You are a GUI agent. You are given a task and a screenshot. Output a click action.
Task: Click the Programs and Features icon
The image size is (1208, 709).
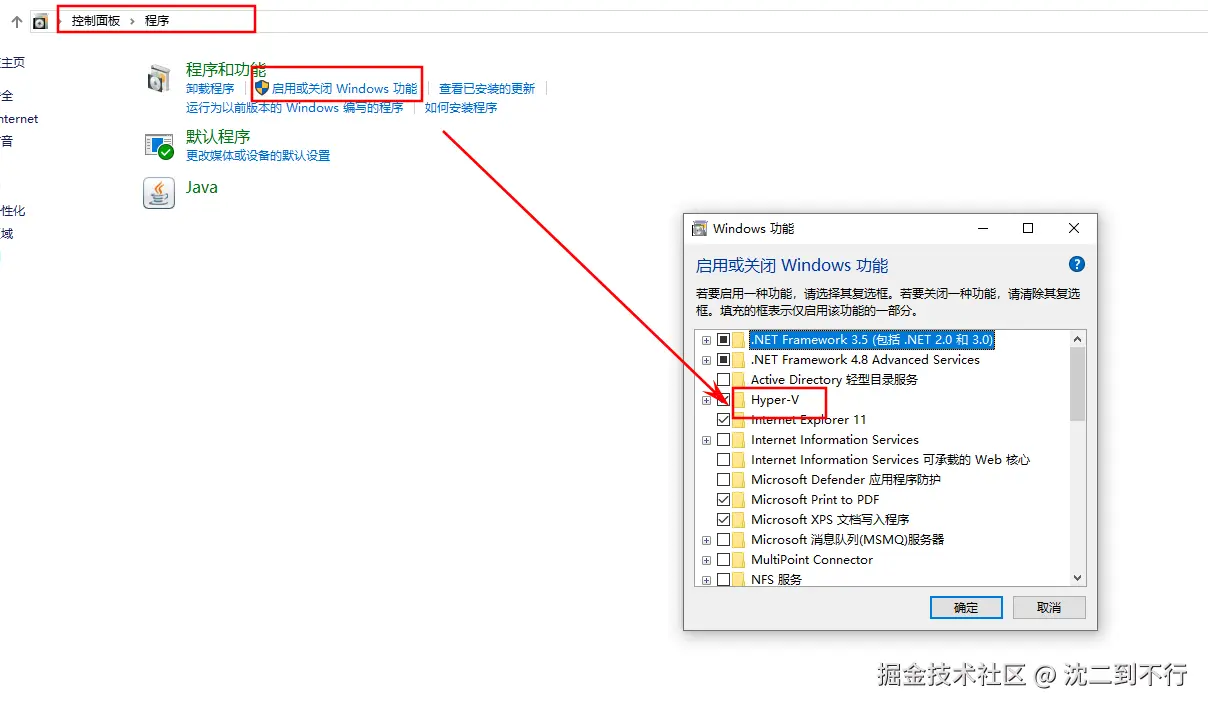pyautogui.click(x=159, y=79)
